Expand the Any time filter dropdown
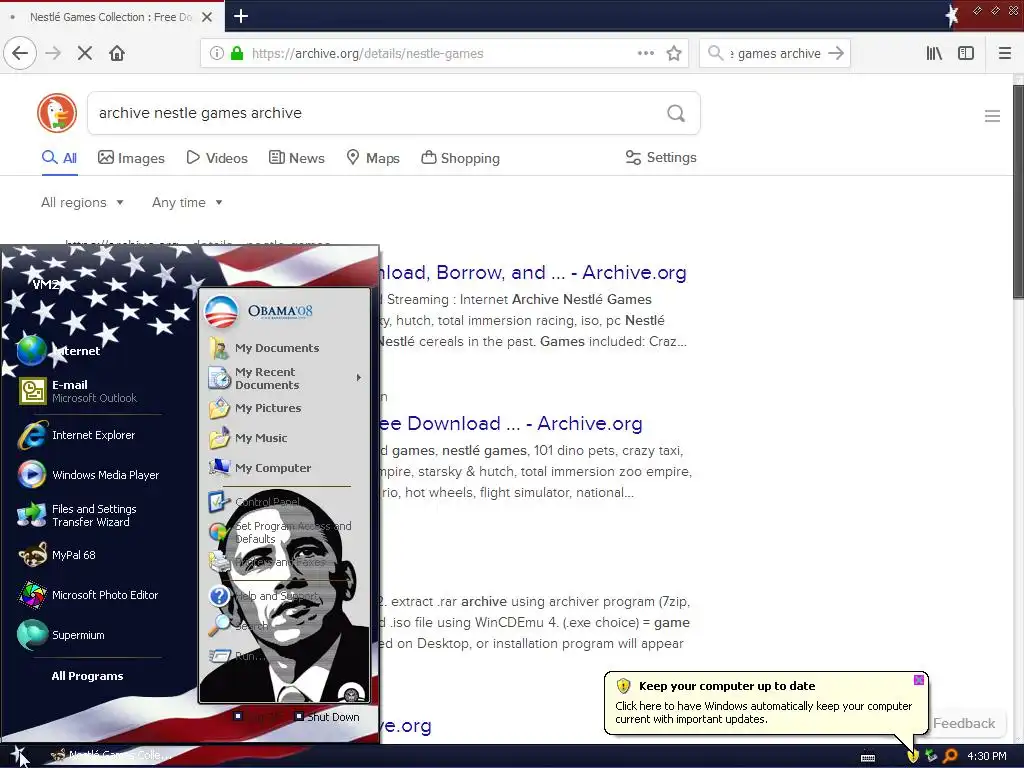This screenshot has height=768, width=1024. 187,202
